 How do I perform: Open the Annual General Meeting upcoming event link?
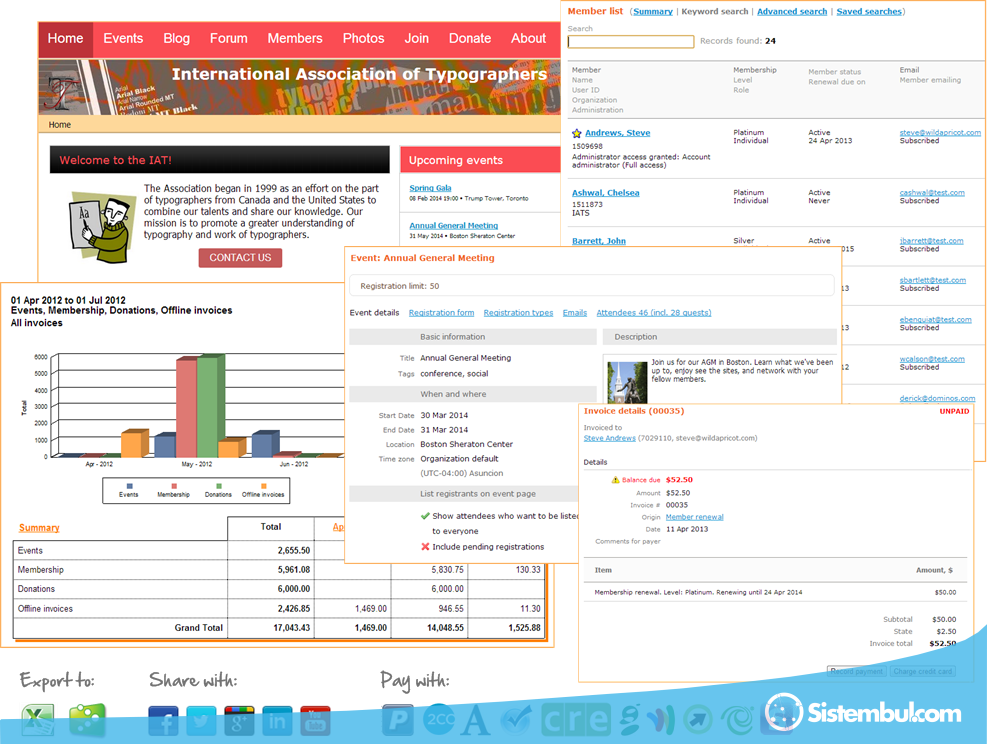click(x=454, y=226)
